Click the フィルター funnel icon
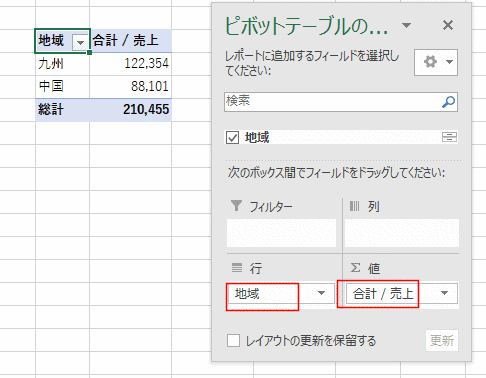This screenshot has height=378, width=486. (x=236, y=206)
